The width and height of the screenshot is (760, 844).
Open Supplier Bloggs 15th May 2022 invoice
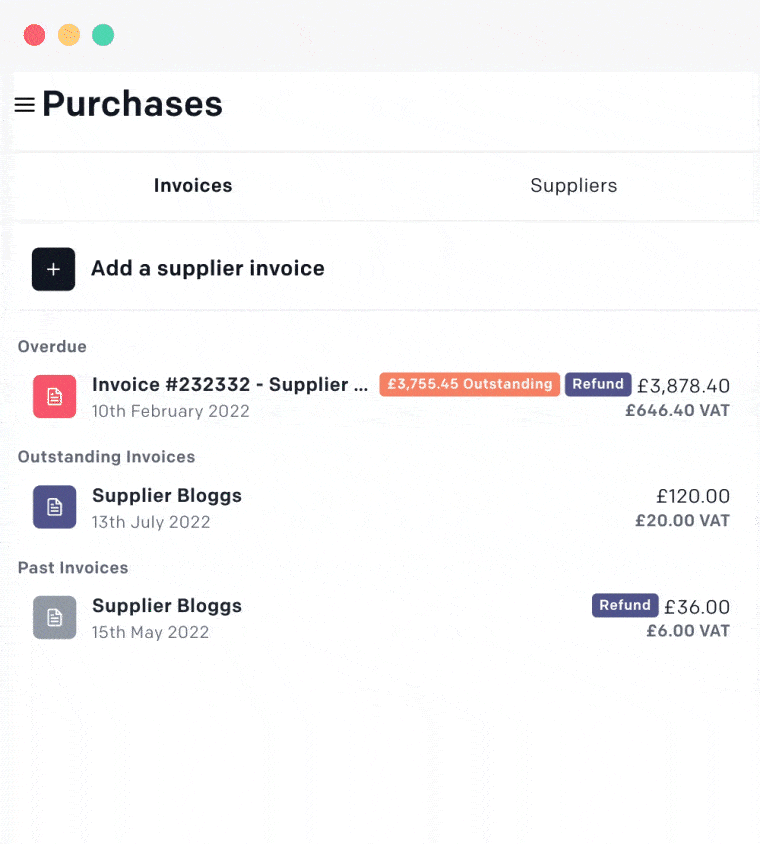coord(381,617)
